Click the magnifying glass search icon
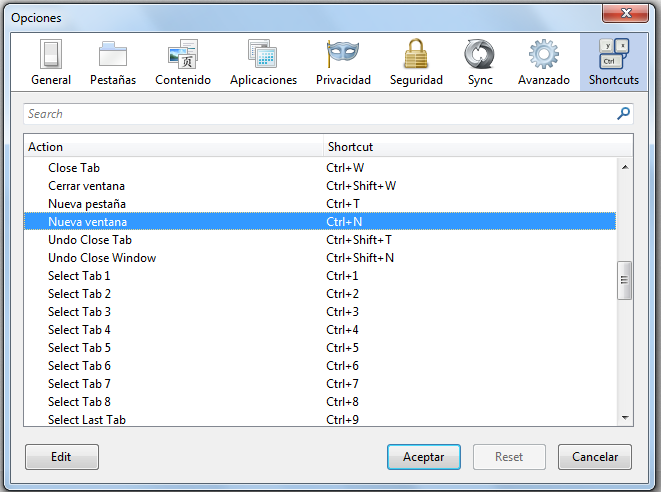This screenshot has width=661, height=492. [x=624, y=114]
